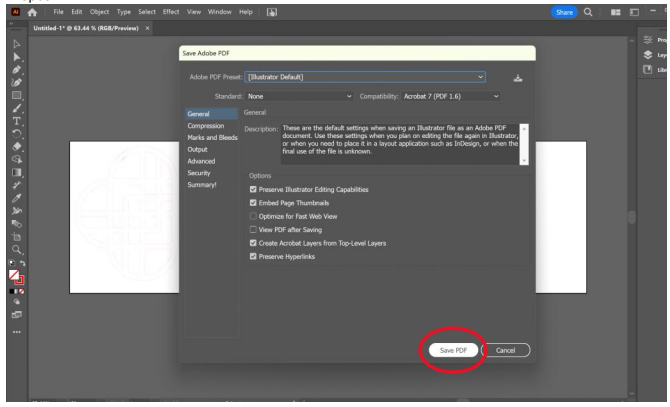Uncheck Preserve Illustrator Editing Capabilities
670x407 pixels.
[252, 189]
